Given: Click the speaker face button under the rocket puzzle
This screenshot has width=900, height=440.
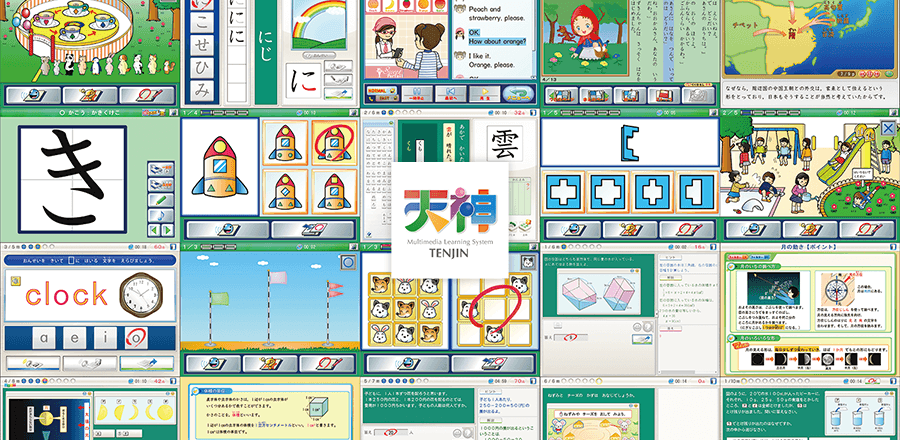Looking at the screenshot, I should coord(228,229).
